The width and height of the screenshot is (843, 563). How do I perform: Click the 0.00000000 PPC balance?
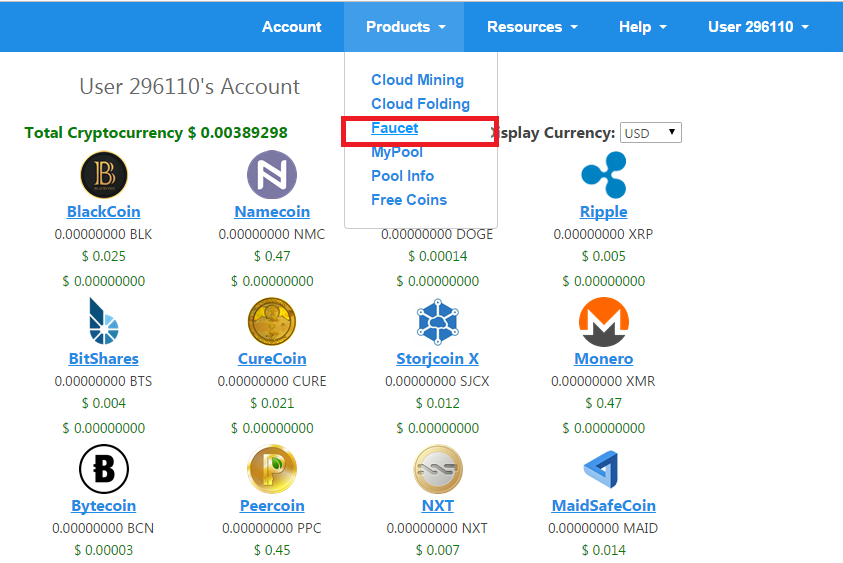[x=272, y=529]
